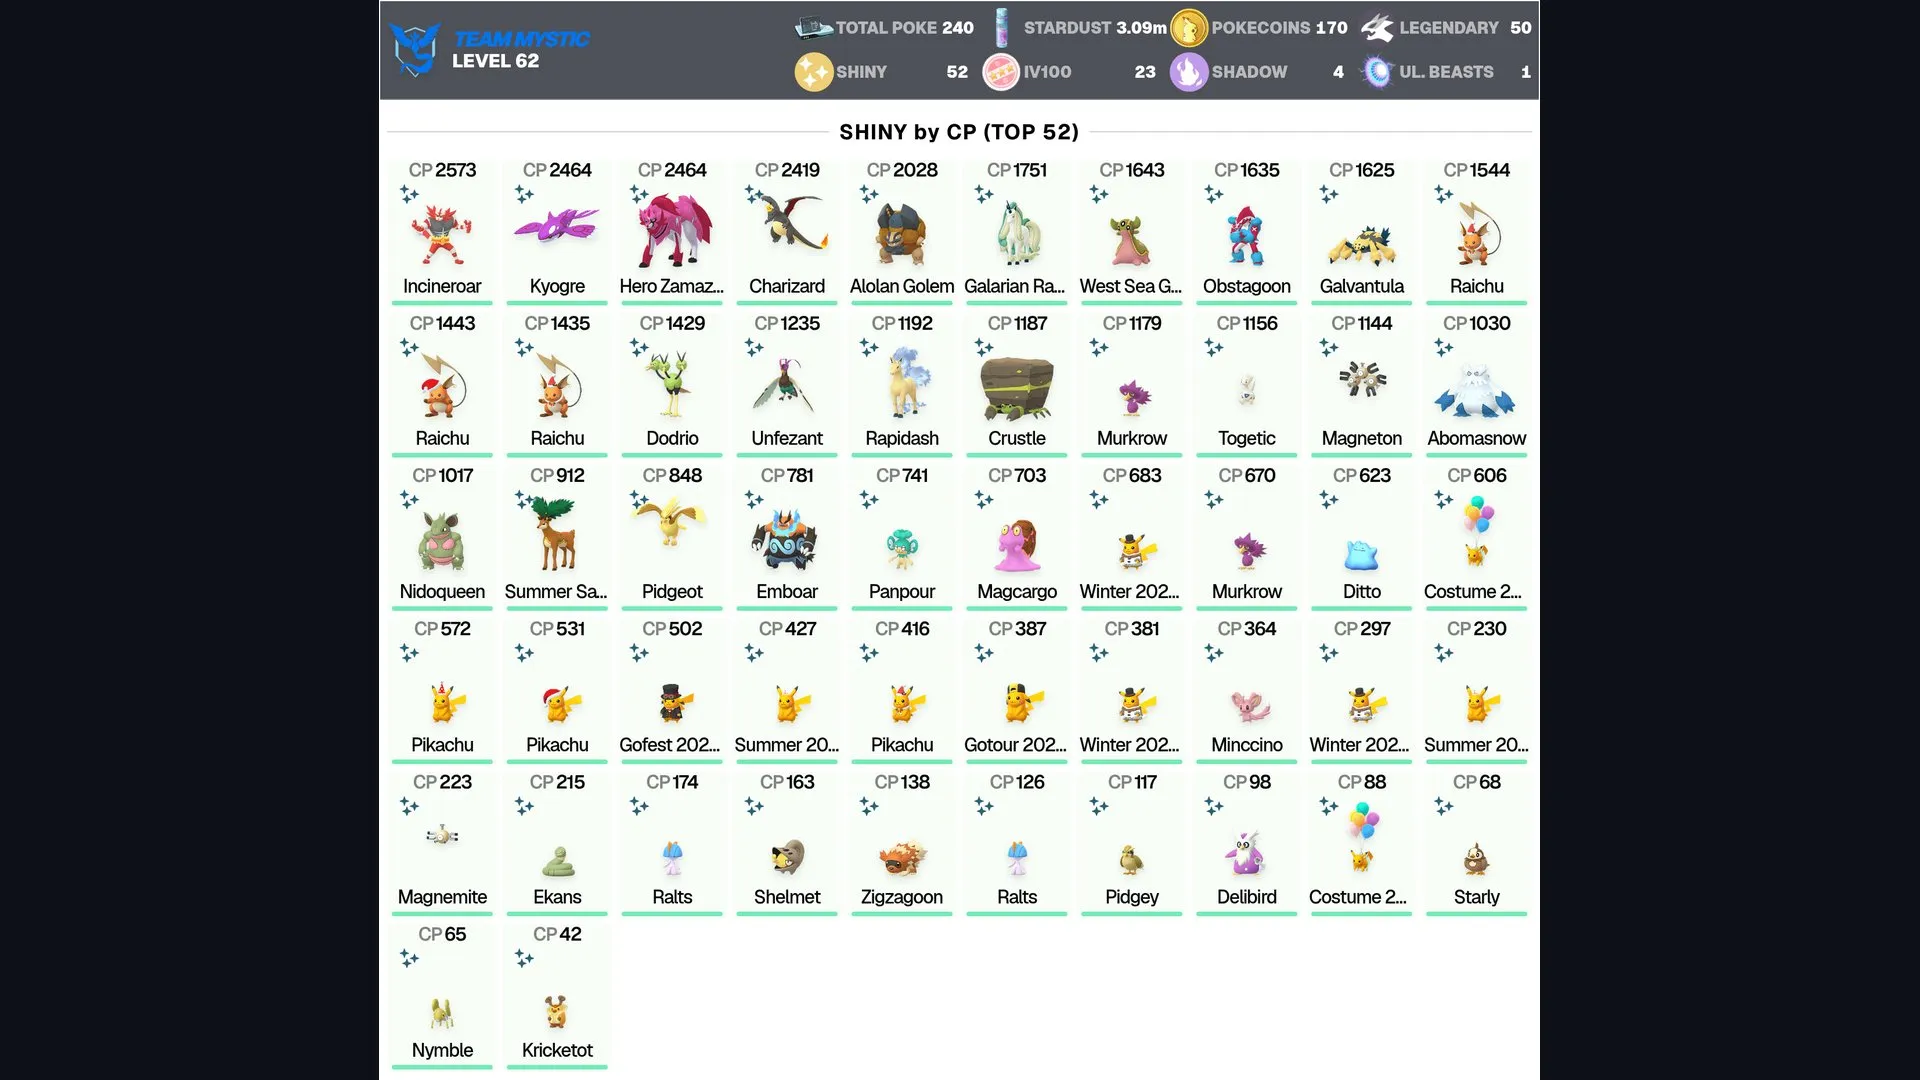
Task: Click the Ultra Beasts wormhole icon
Action: [x=1377, y=72]
